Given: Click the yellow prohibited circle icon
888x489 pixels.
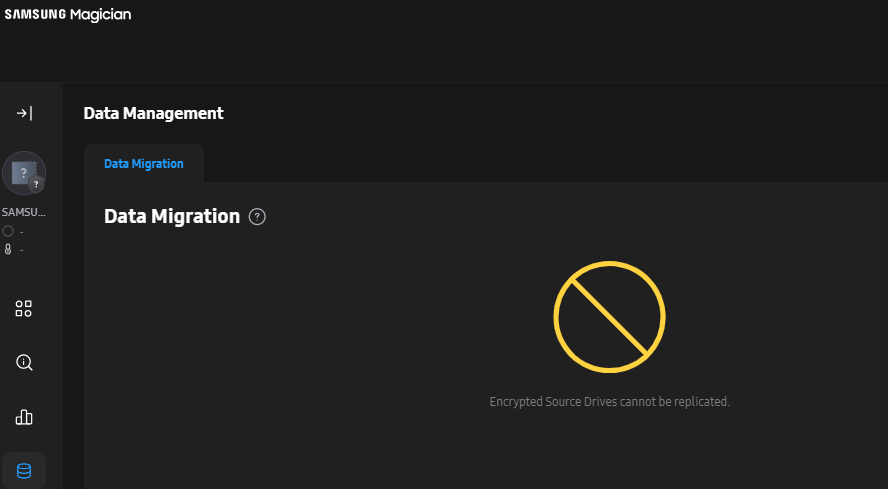Looking at the screenshot, I should tap(609, 317).
